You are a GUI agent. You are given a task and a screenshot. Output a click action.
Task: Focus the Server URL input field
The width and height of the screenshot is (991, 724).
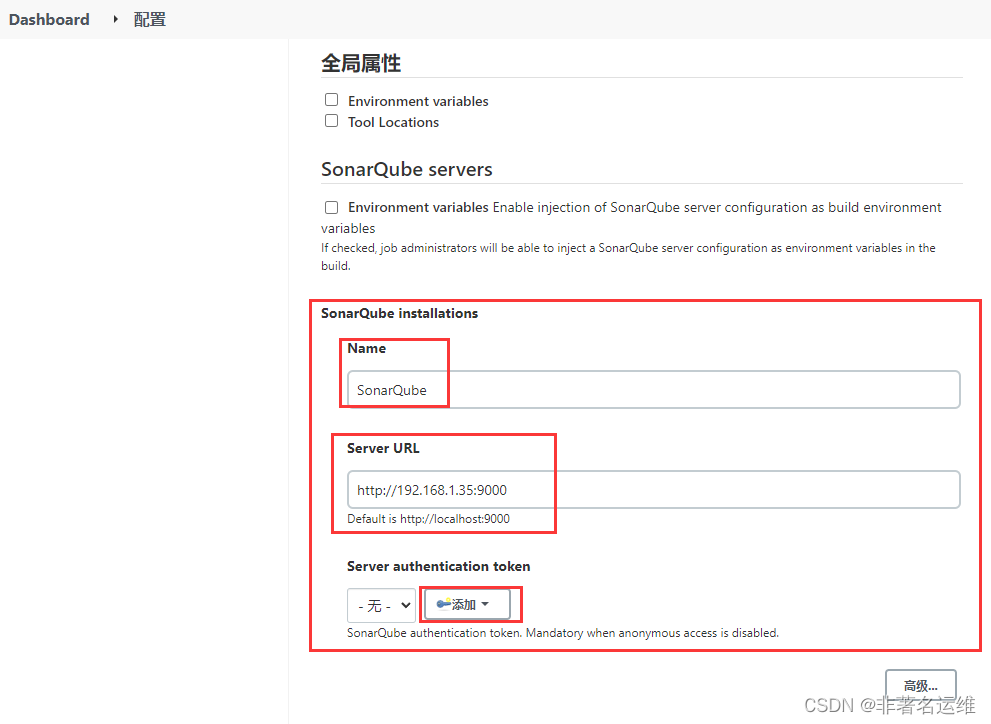pos(654,490)
